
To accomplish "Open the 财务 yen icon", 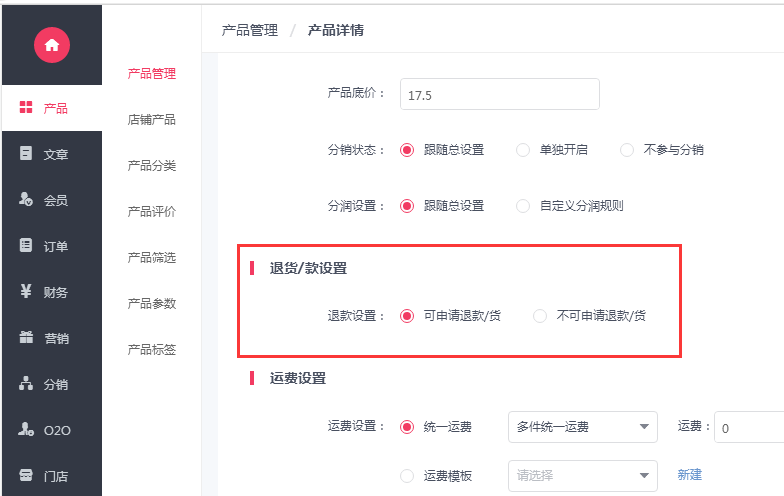I will tap(26, 291).
